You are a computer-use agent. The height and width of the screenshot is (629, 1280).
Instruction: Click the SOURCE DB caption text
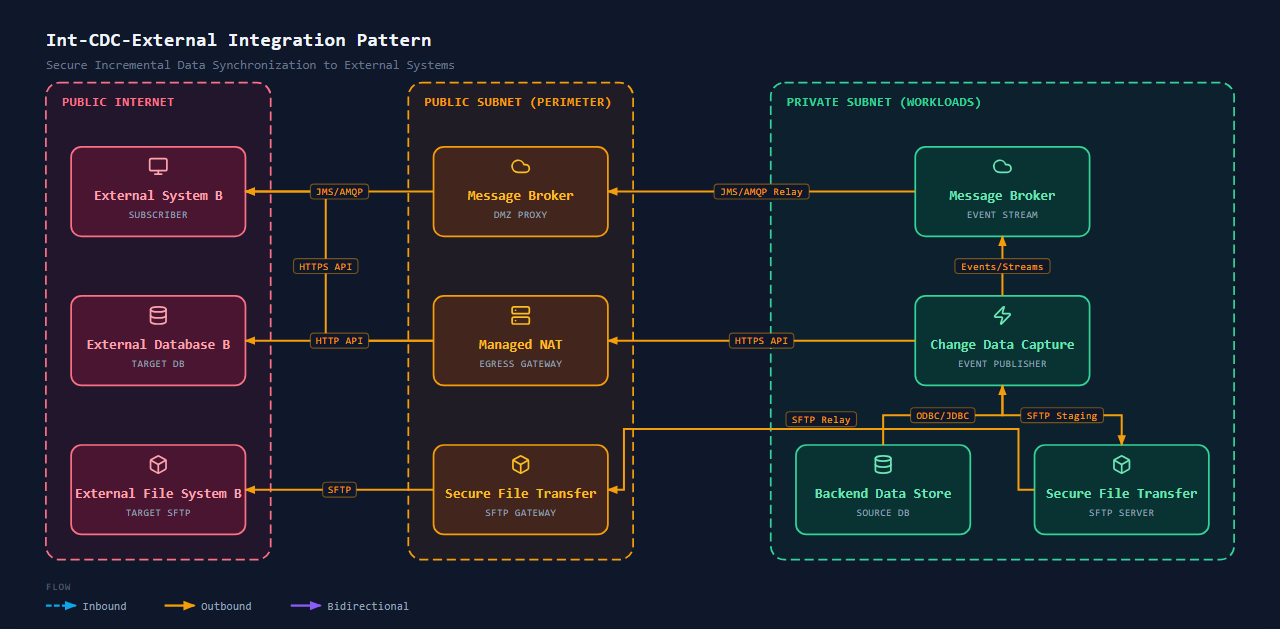click(883, 513)
